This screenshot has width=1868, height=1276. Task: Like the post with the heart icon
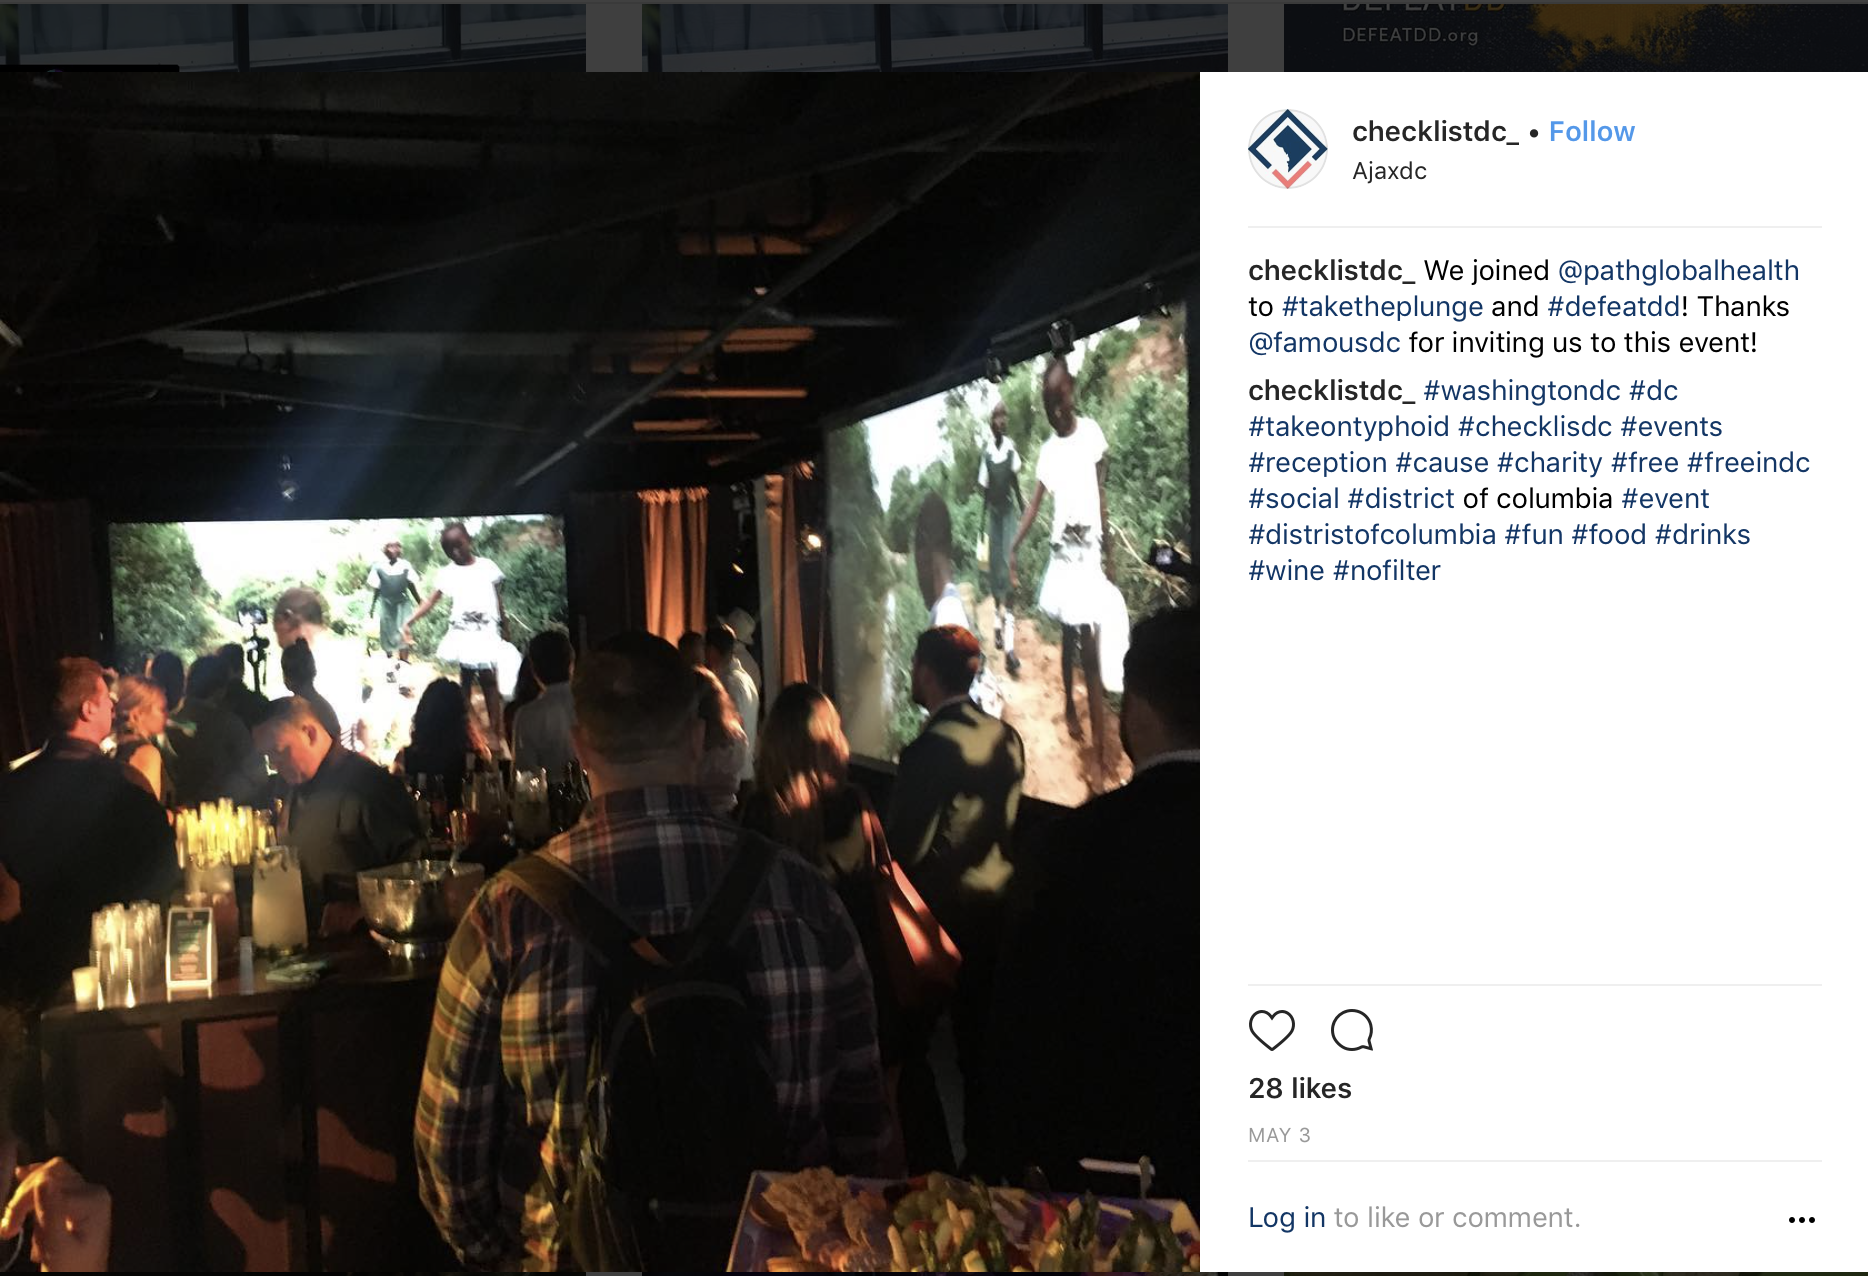click(1271, 1030)
